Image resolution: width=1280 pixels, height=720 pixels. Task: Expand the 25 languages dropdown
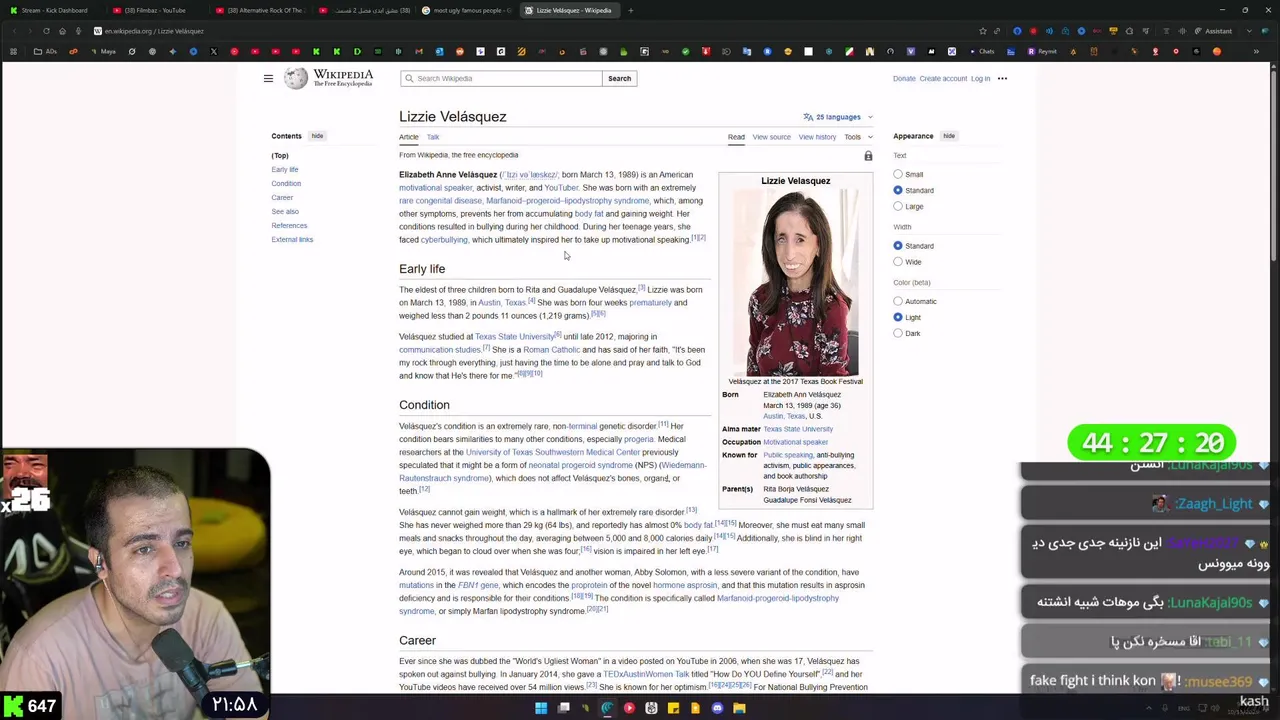(x=838, y=117)
